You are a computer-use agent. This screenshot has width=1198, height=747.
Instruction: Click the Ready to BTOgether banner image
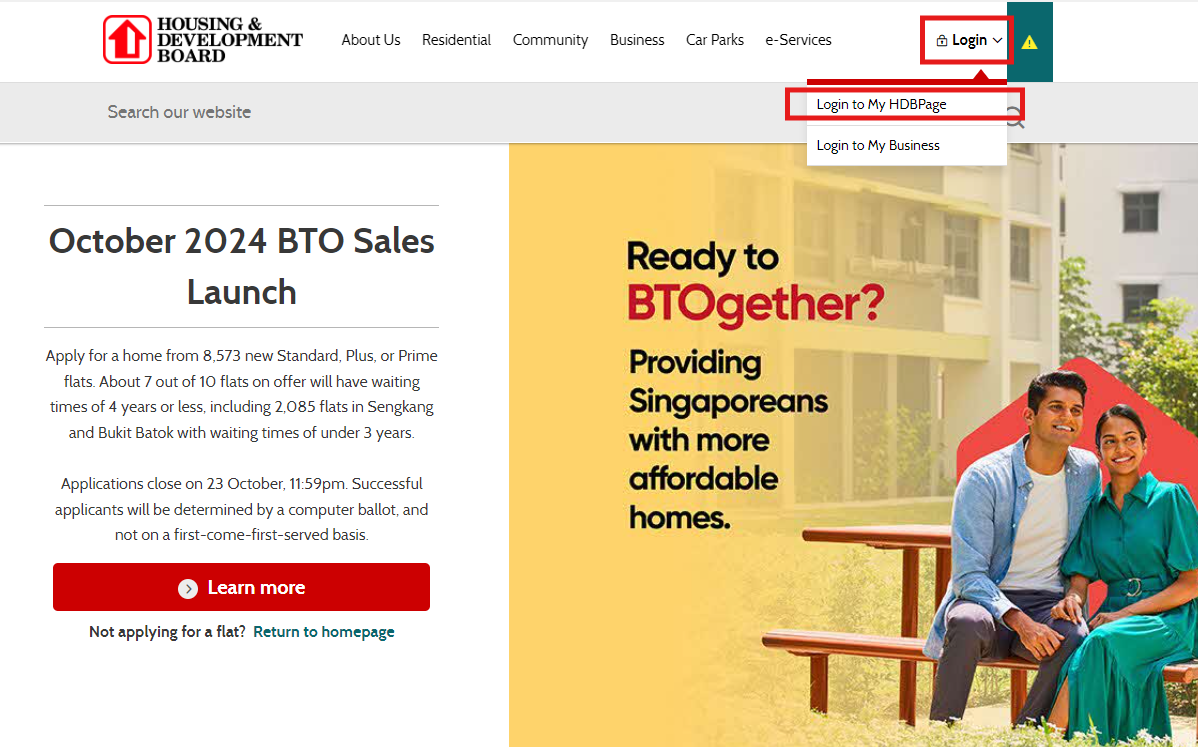pyautogui.click(x=853, y=445)
